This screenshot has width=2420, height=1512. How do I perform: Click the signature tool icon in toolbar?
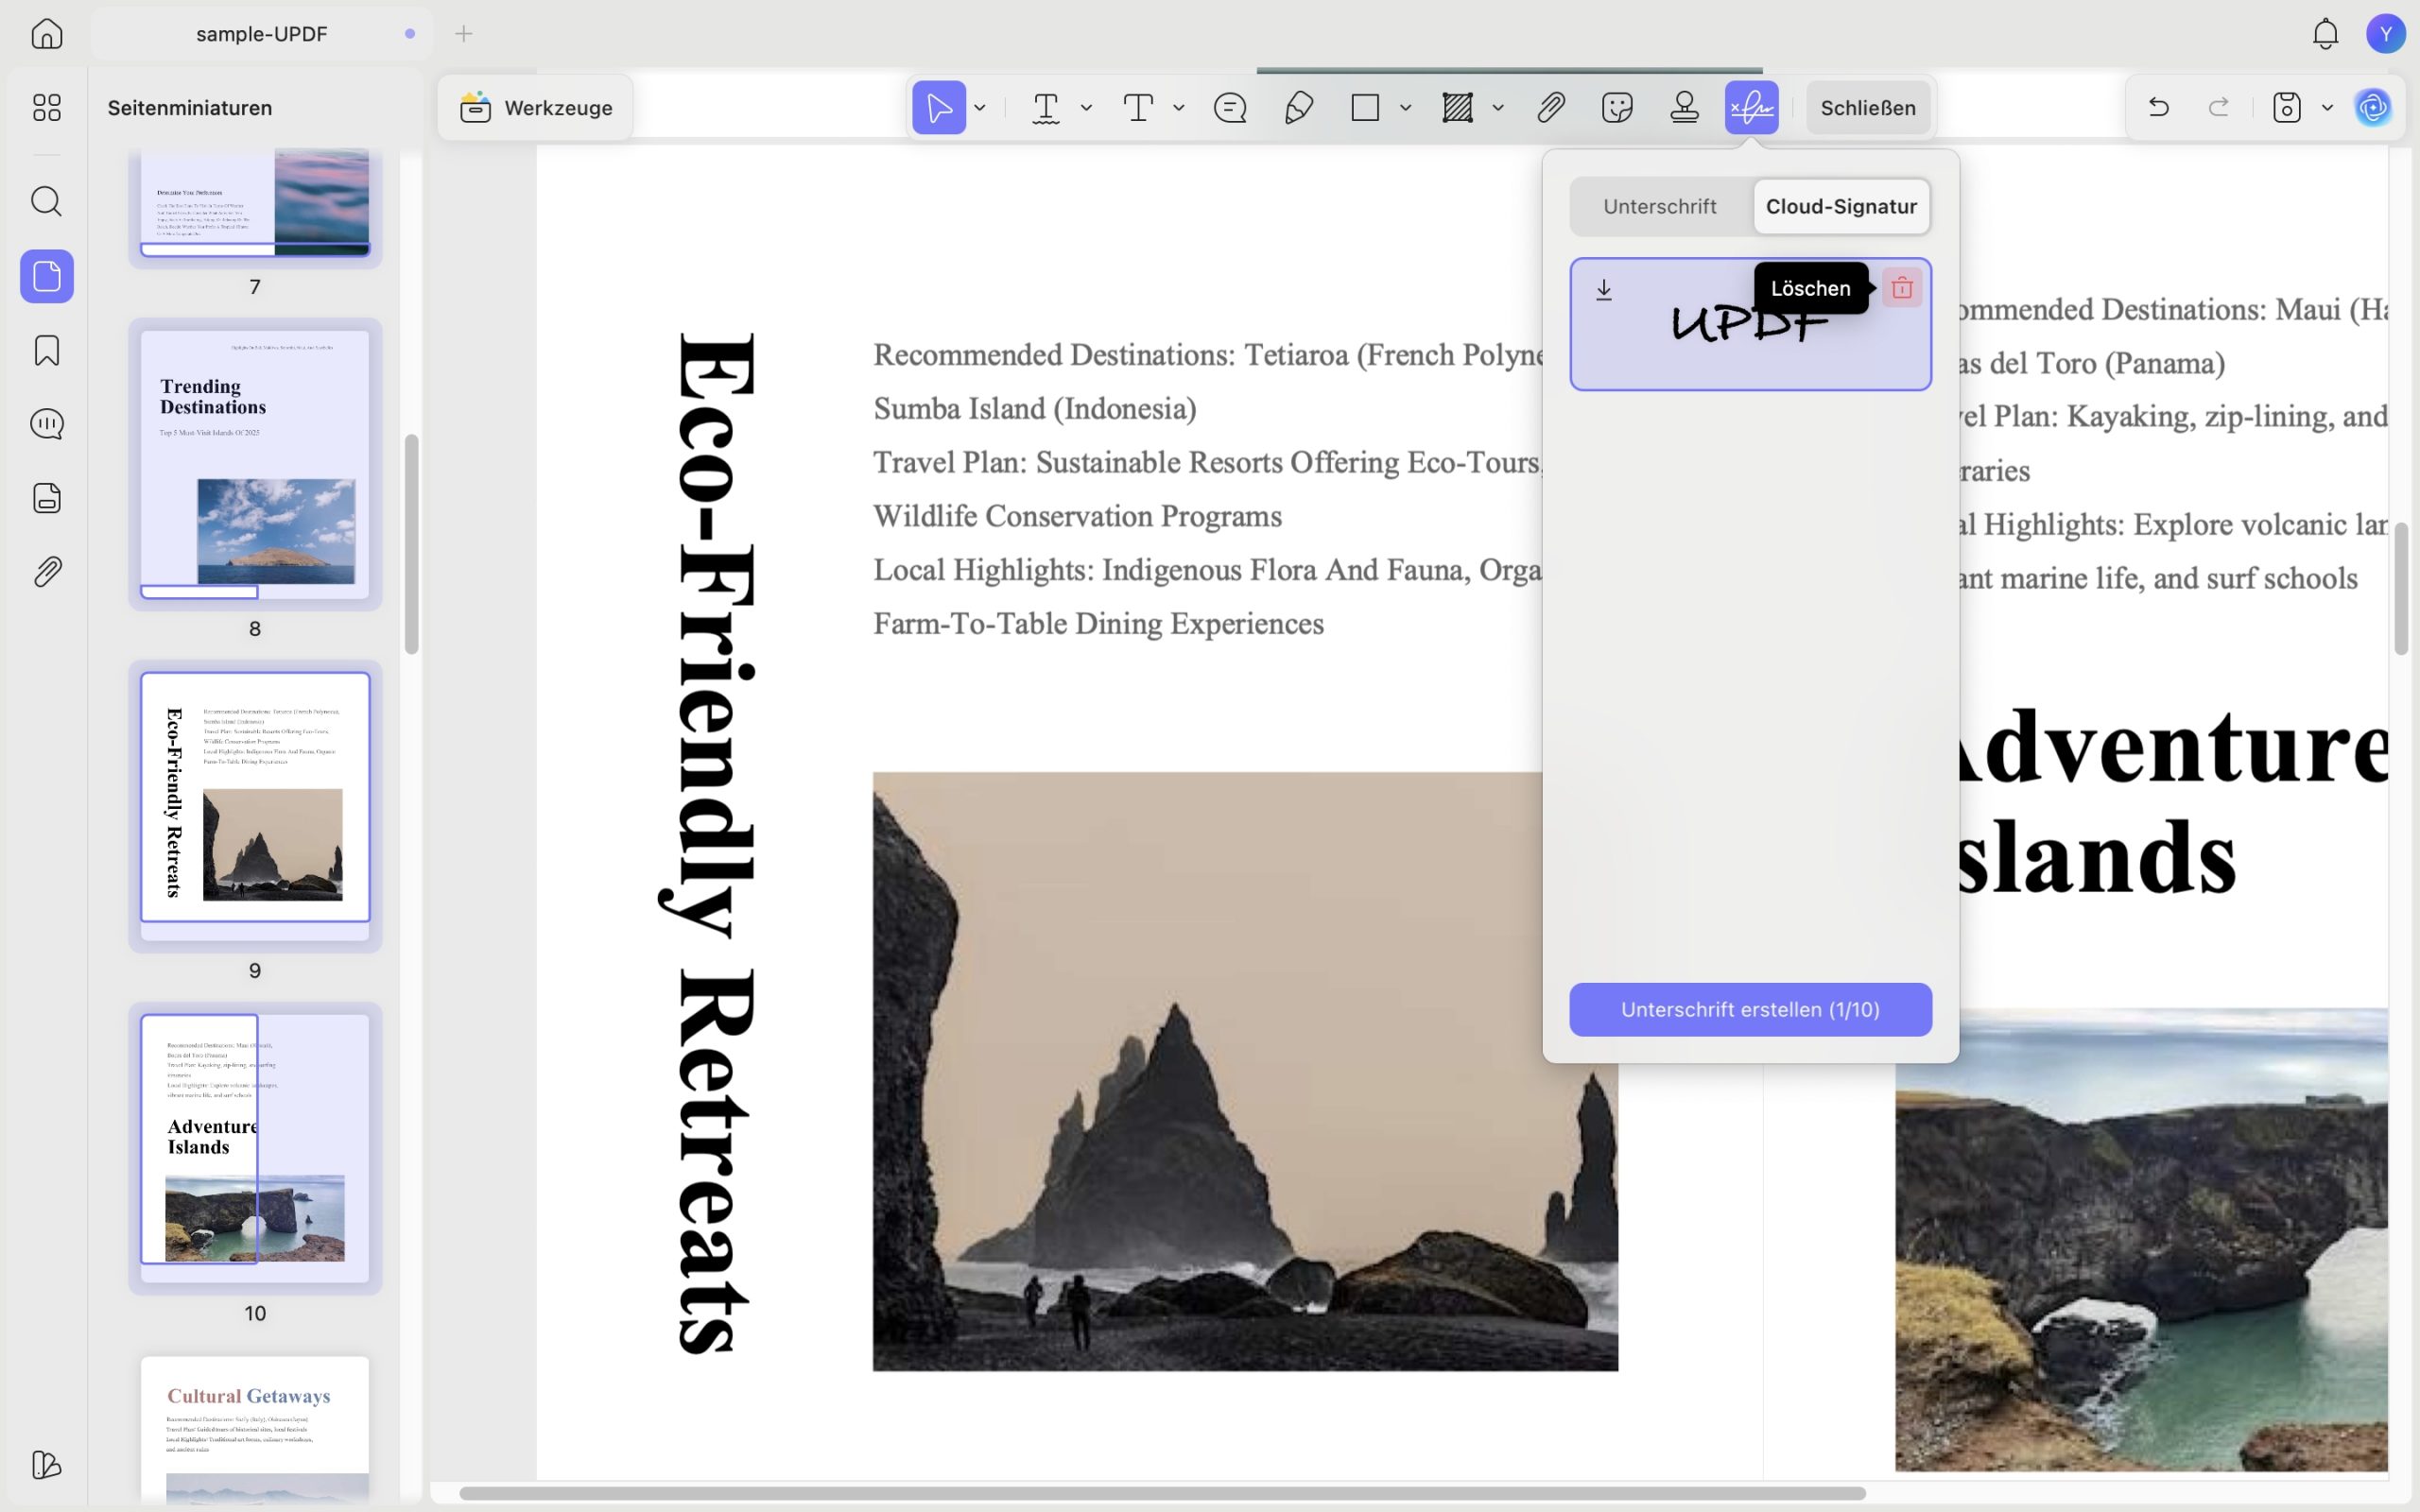tap(1751, 107)
